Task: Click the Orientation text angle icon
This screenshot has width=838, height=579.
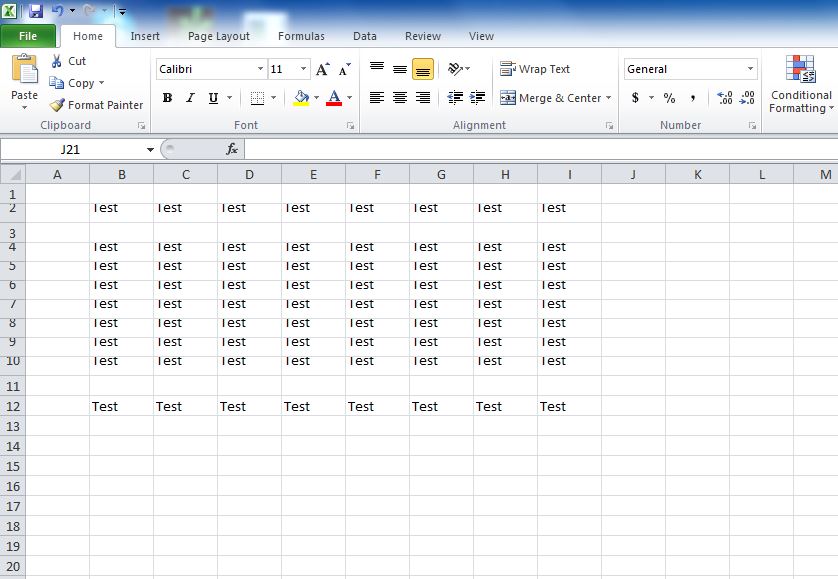Action: (x=455, y=68)
